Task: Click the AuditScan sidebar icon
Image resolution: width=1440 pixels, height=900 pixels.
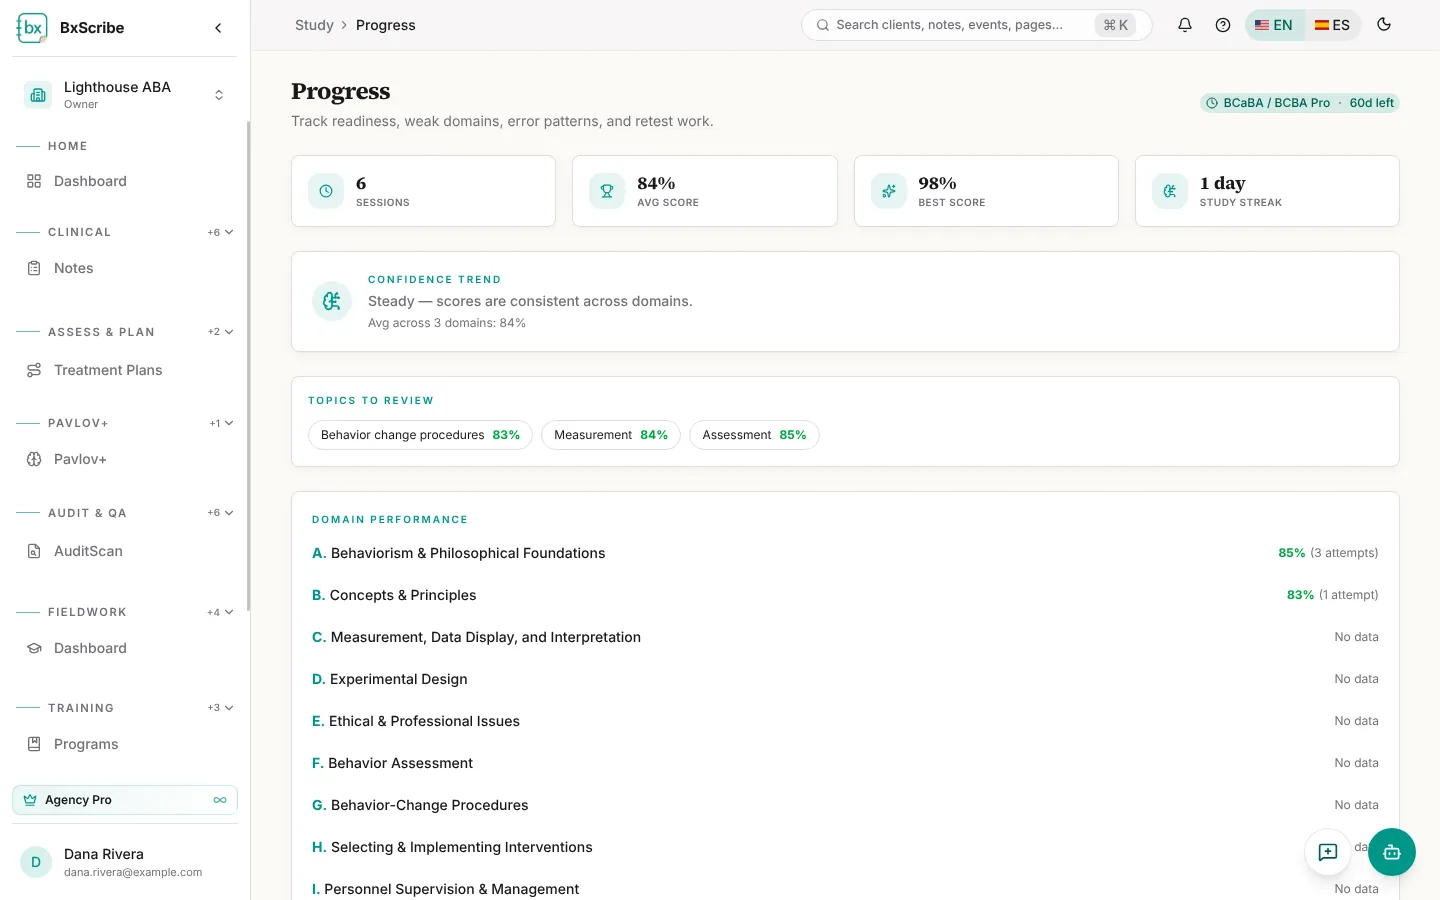Action: pyautogui.click(x=34, y=551)
